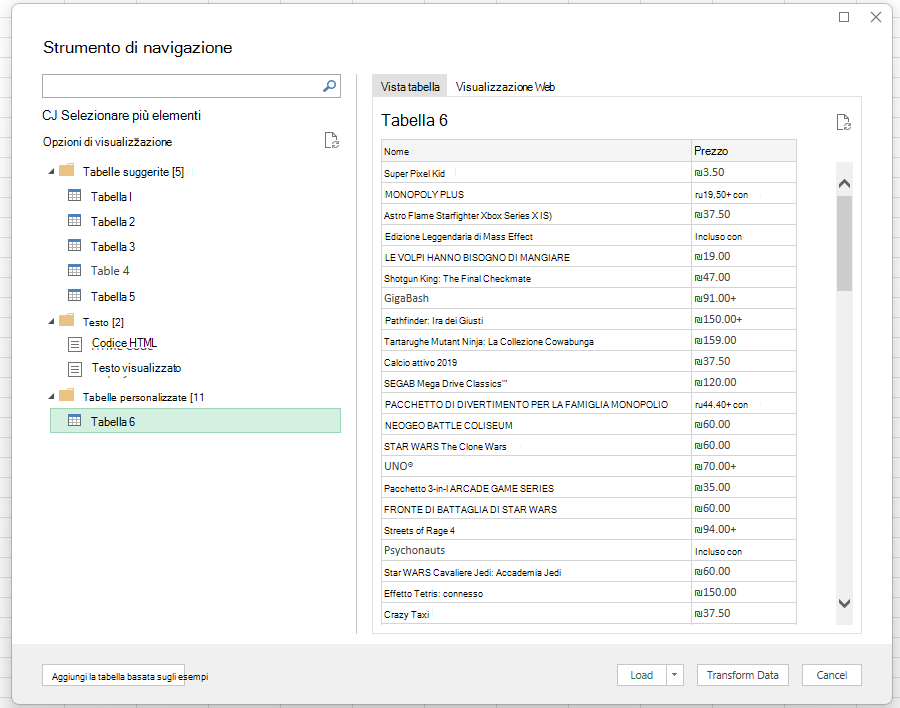
Task: Select Tabella 6 in the tree
Action: coord(195,420)
